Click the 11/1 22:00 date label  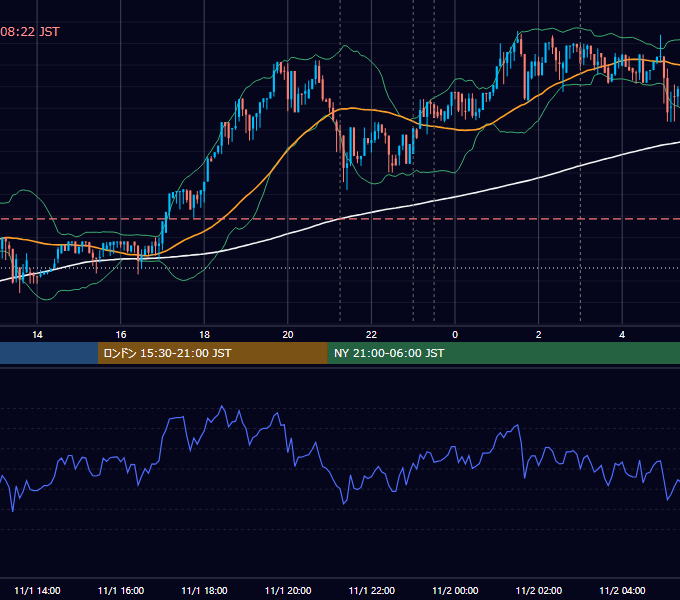point(372,590)
